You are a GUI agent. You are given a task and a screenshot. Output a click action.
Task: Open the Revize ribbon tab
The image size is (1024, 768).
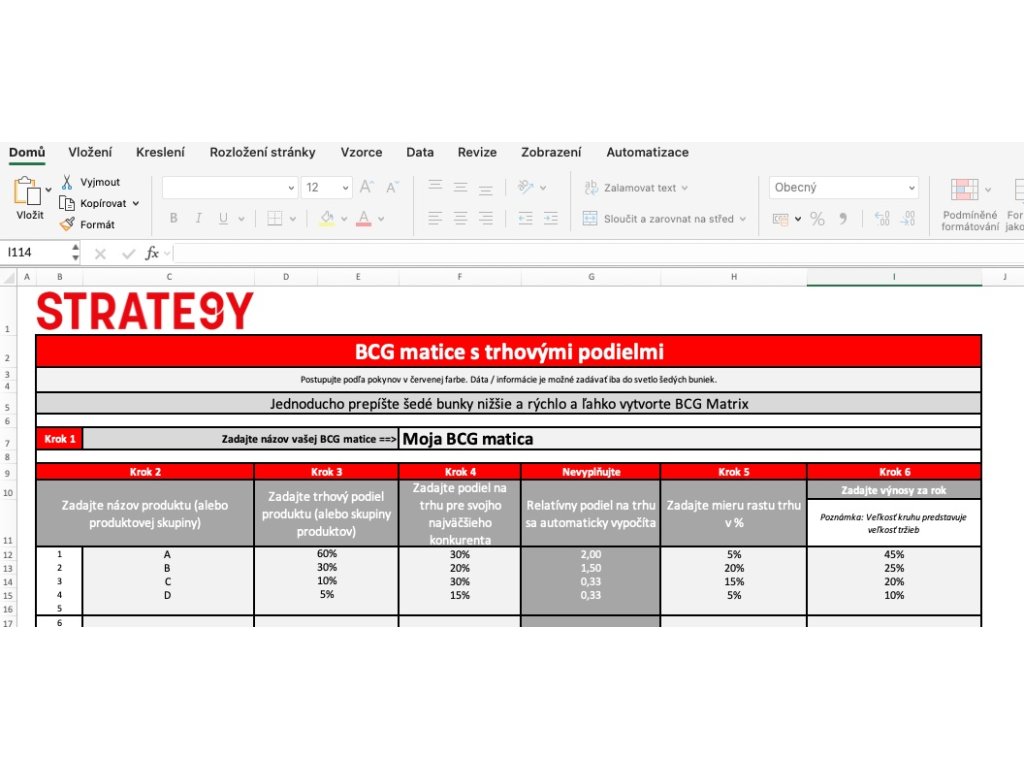477,152
